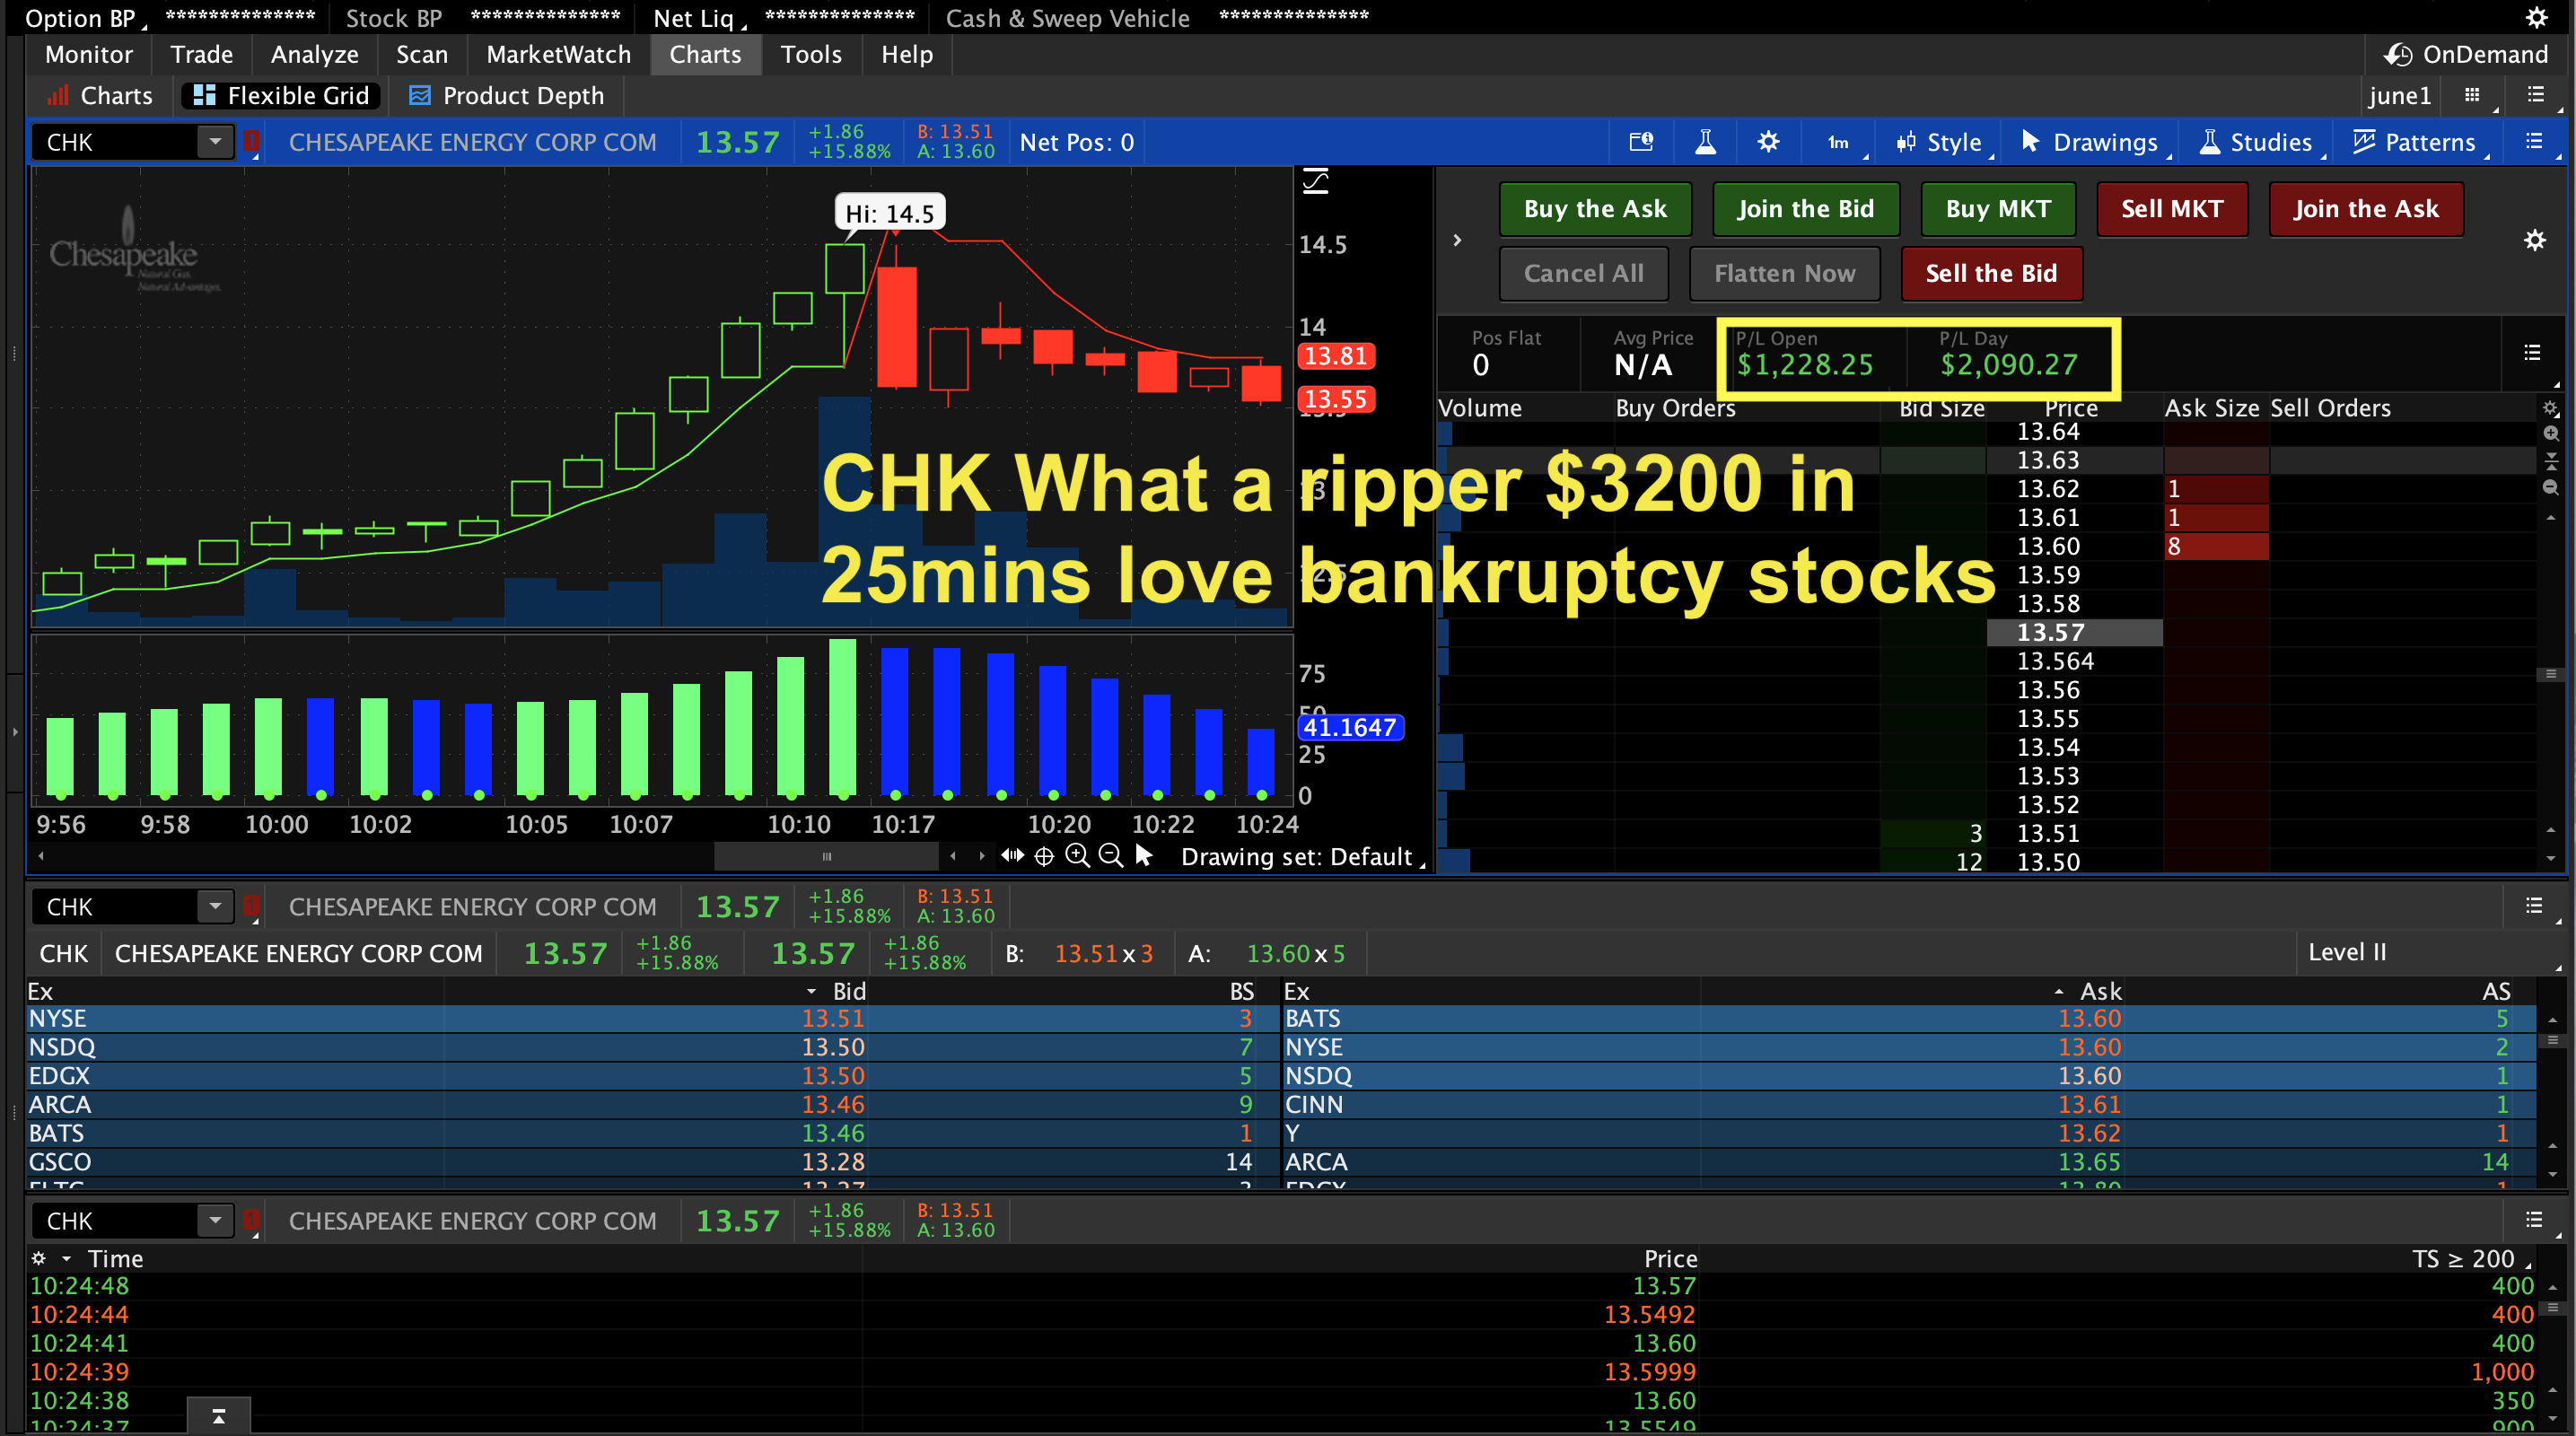This screenshot has width=2576, height=1436.
Task: Switch to the MarketWatch tab
Action: coord(558,55)
